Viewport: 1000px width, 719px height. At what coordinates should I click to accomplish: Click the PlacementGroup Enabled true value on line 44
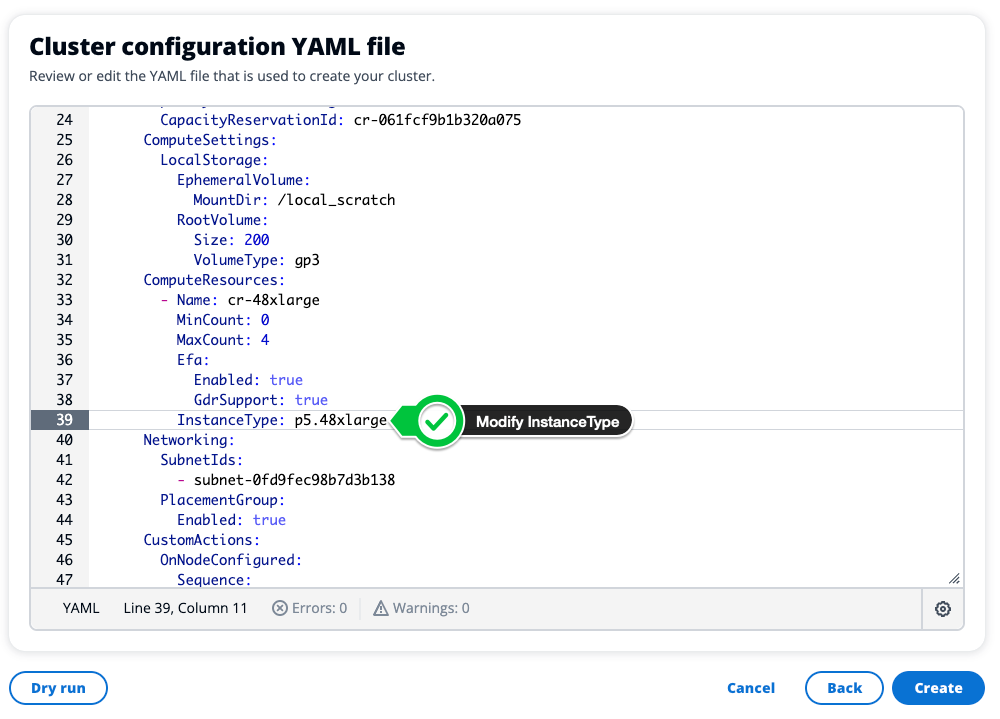pos(269,520)
